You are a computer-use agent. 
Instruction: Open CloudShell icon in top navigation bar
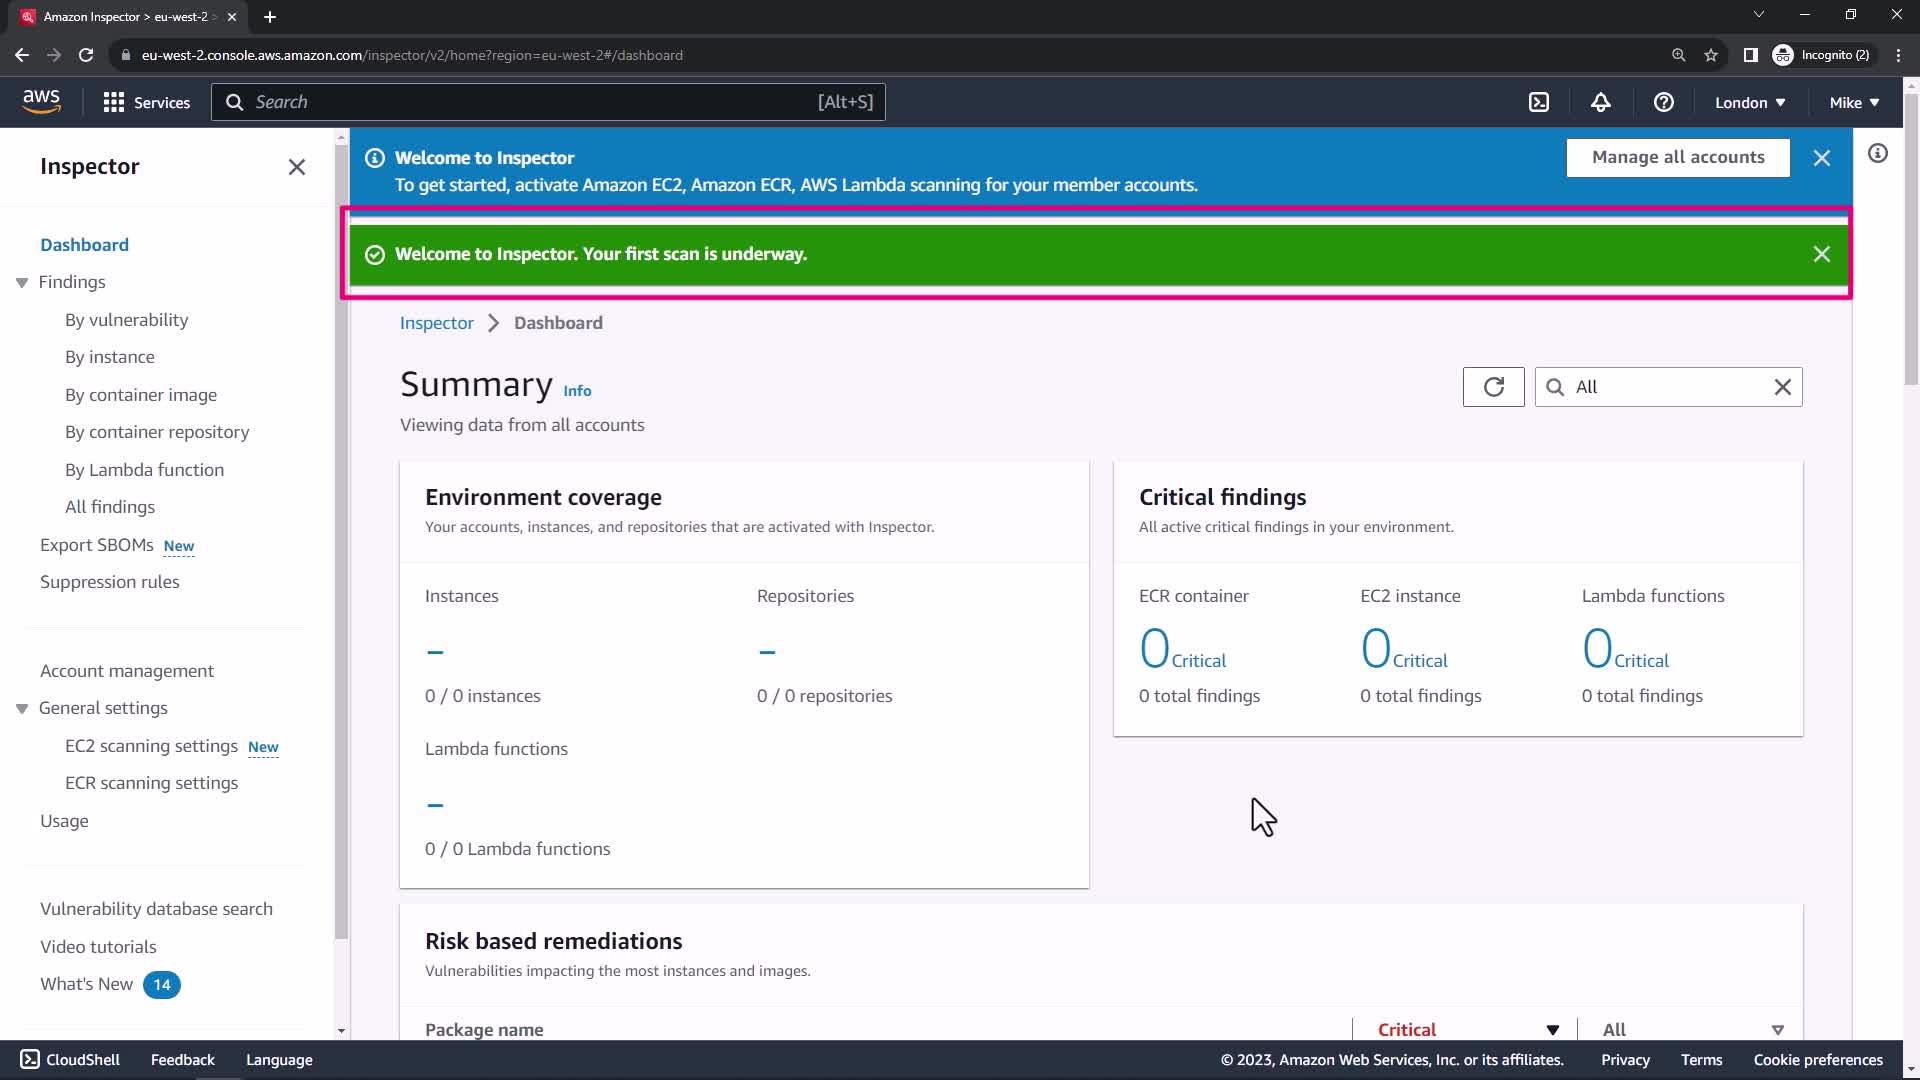coord(1539,102)
